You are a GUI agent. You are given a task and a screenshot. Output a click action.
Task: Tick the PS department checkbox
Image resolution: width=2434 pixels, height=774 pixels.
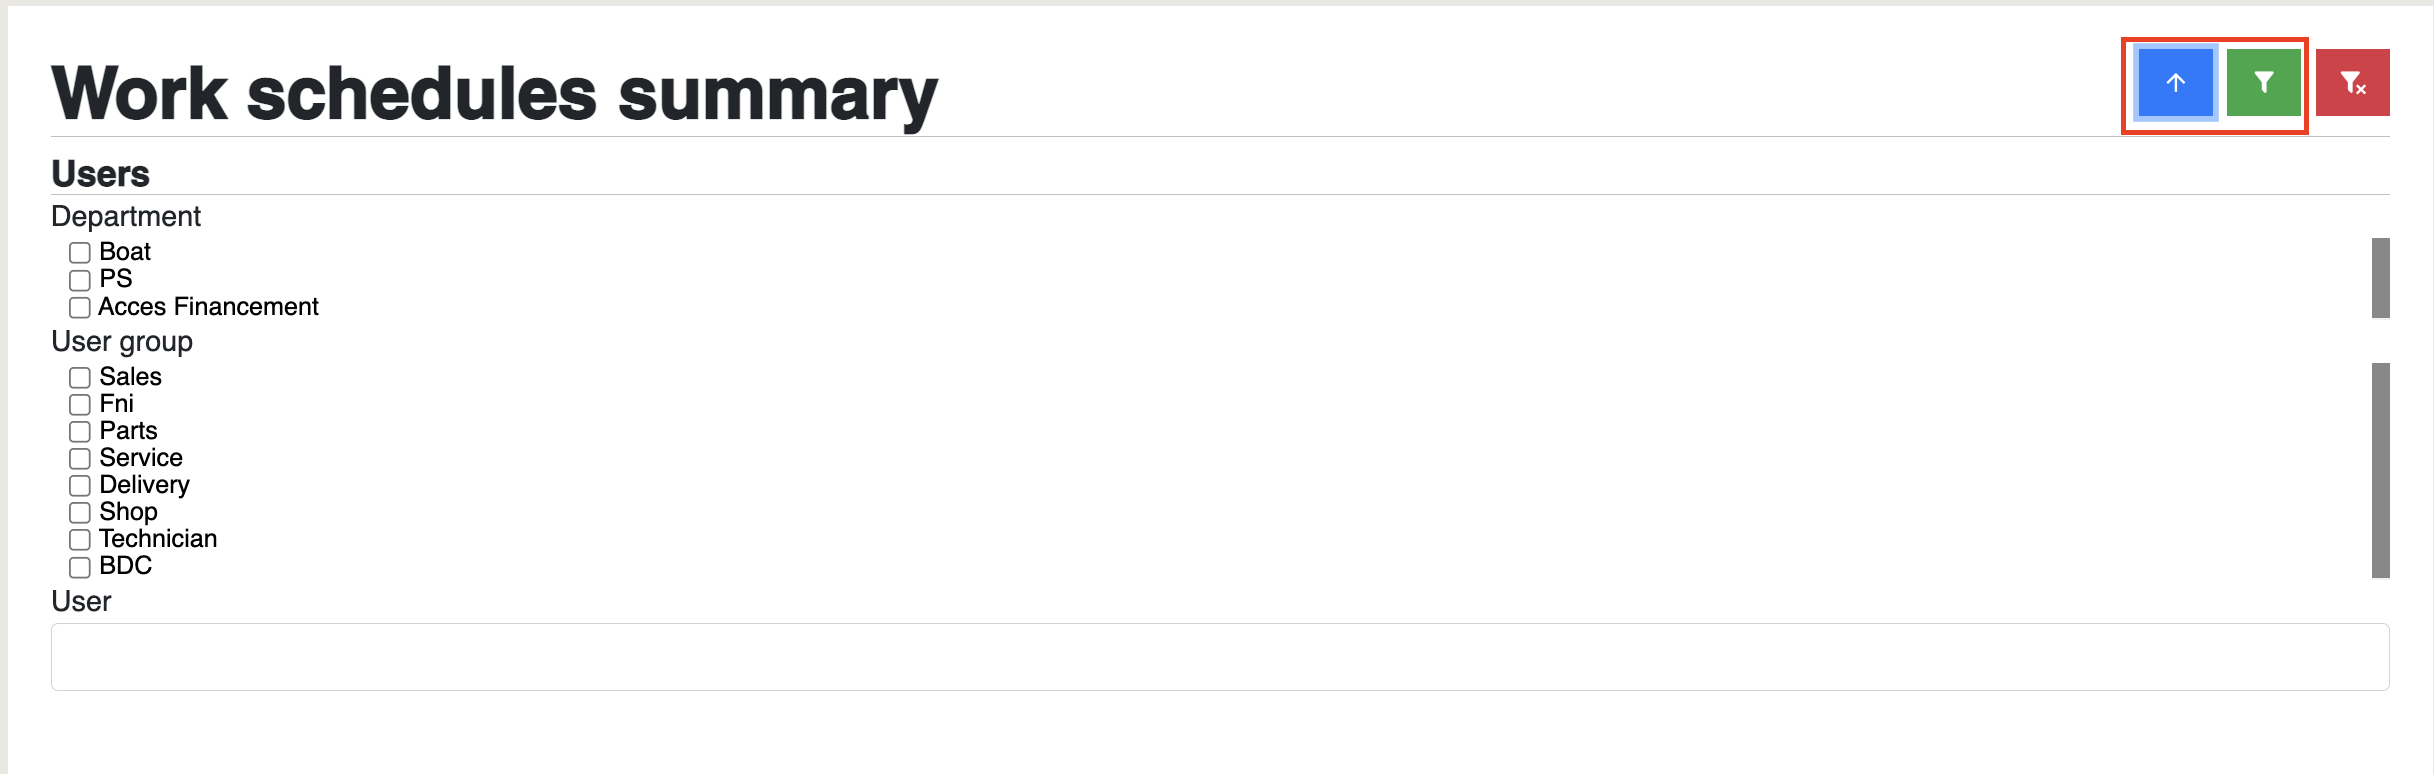coord(80,280)
